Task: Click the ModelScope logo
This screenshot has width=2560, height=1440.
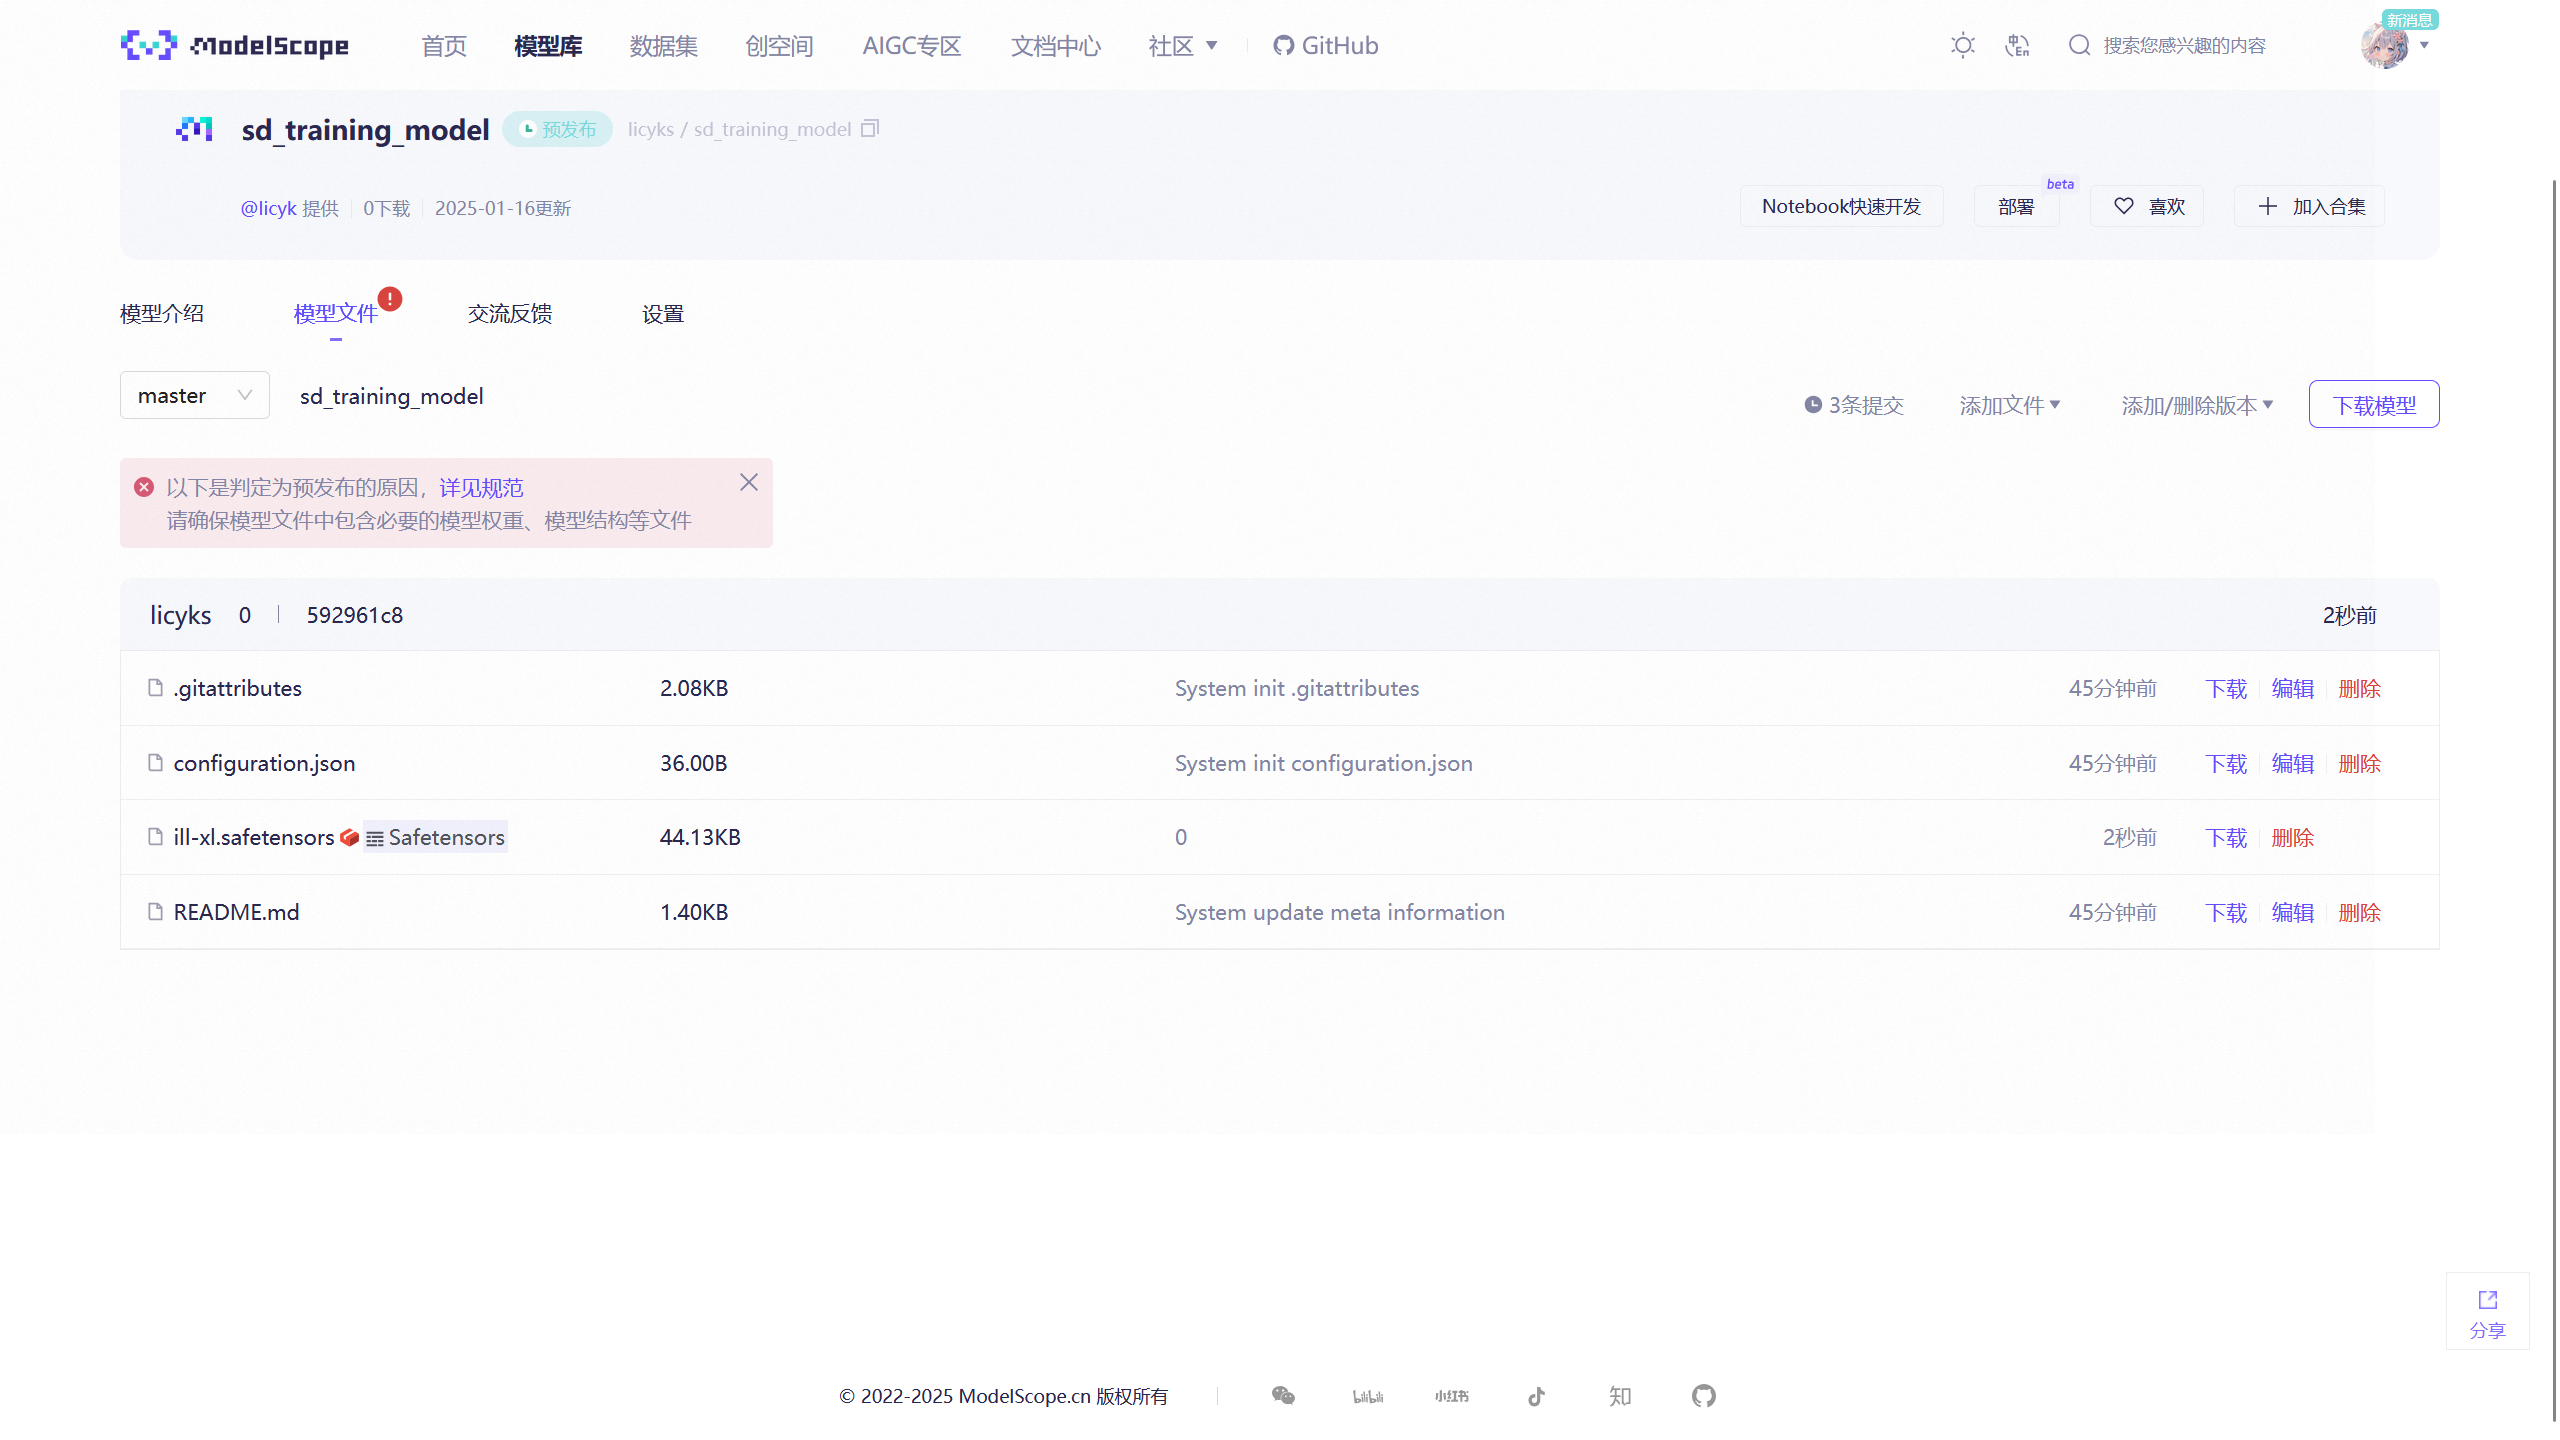Action: (x=234, y=45)
